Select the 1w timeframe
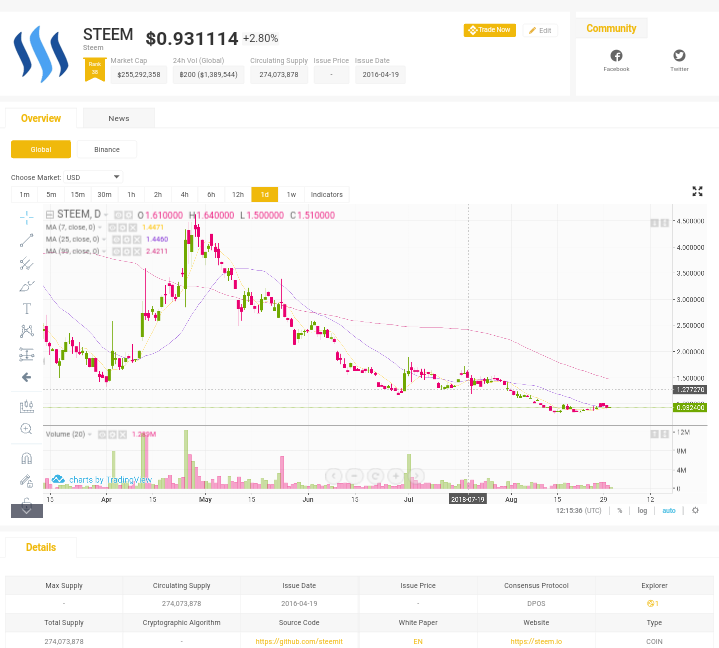 pyautogui.click(x=291, y=194)
